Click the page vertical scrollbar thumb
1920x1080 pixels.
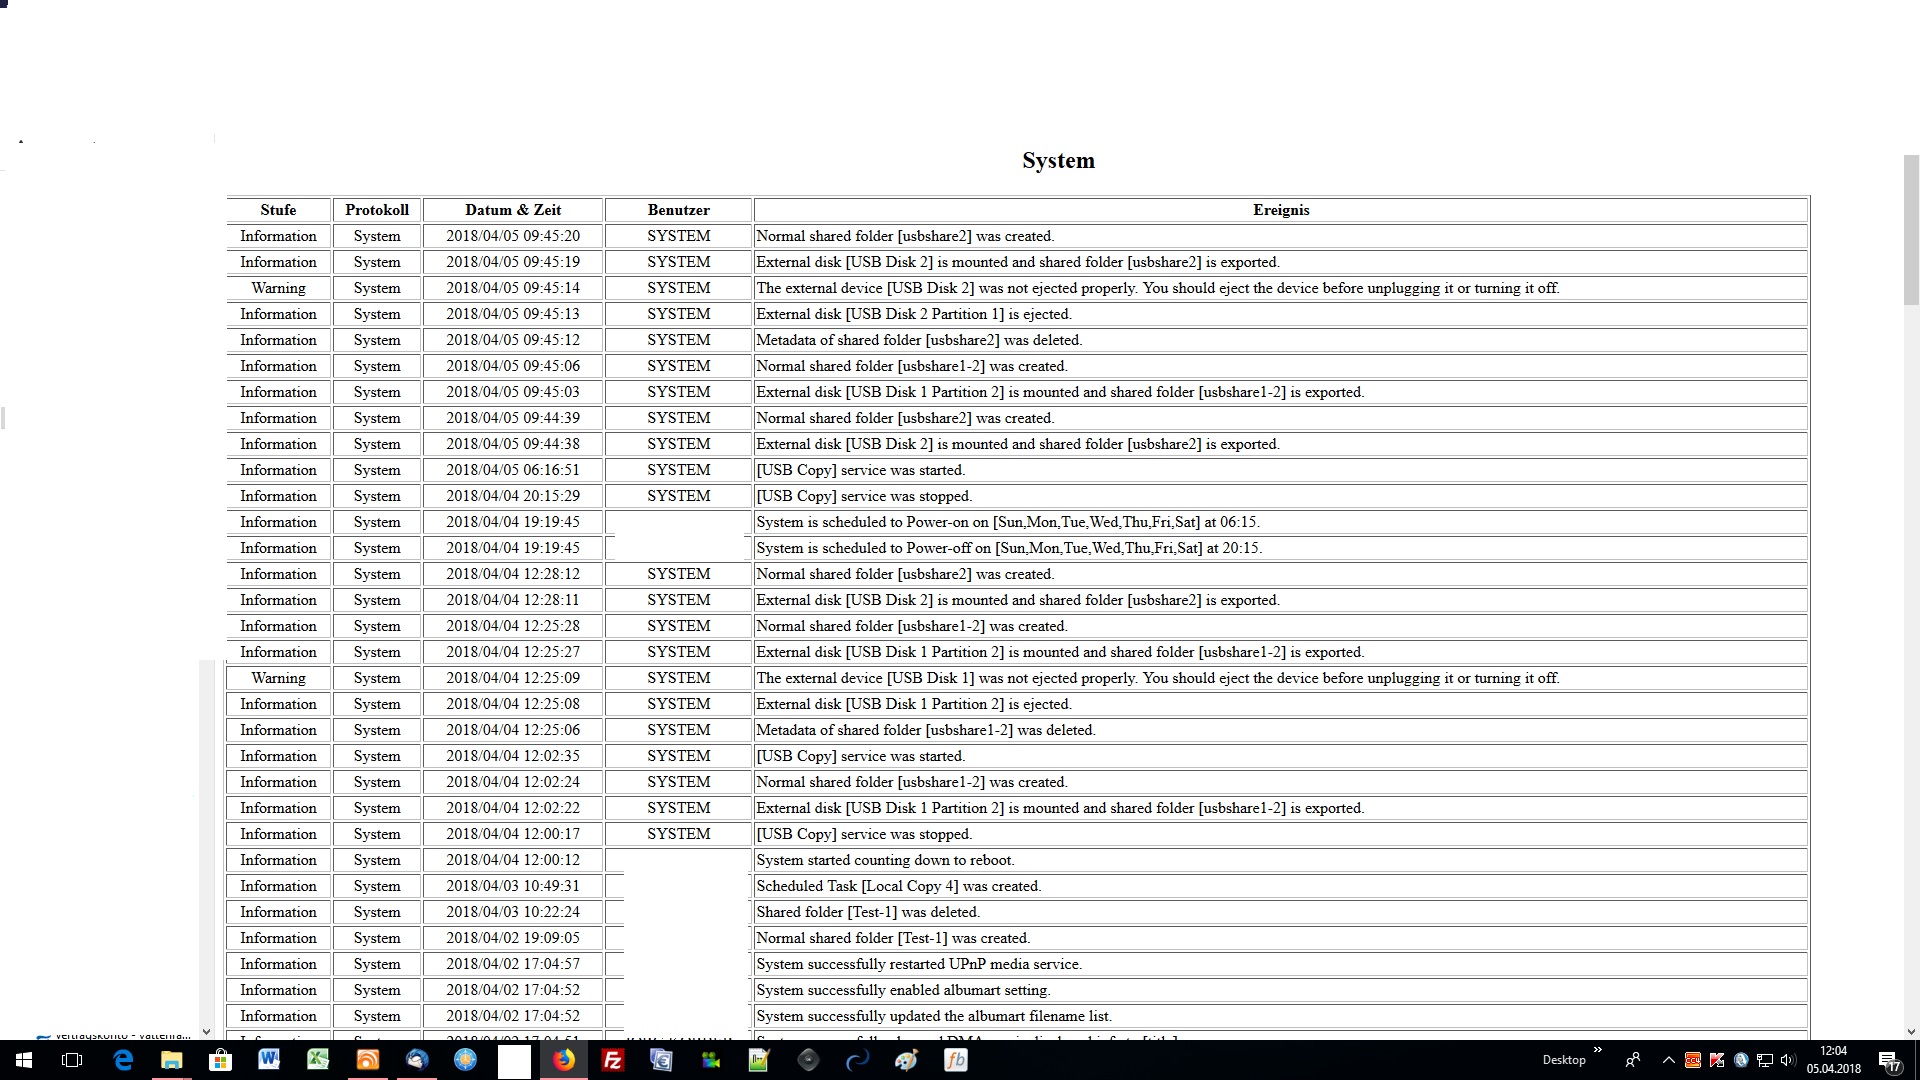pyautogui.click(x=1911, y=230)
